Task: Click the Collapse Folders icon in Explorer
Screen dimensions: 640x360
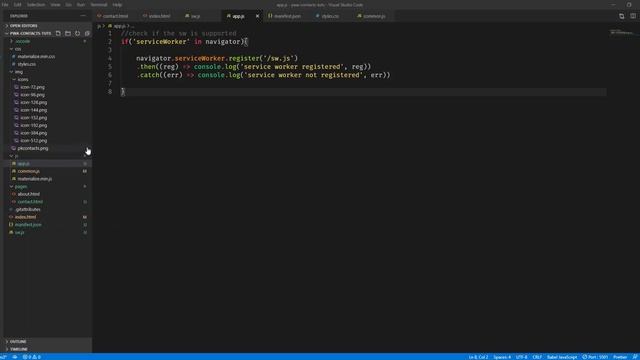Action: (x=87, y=33)
